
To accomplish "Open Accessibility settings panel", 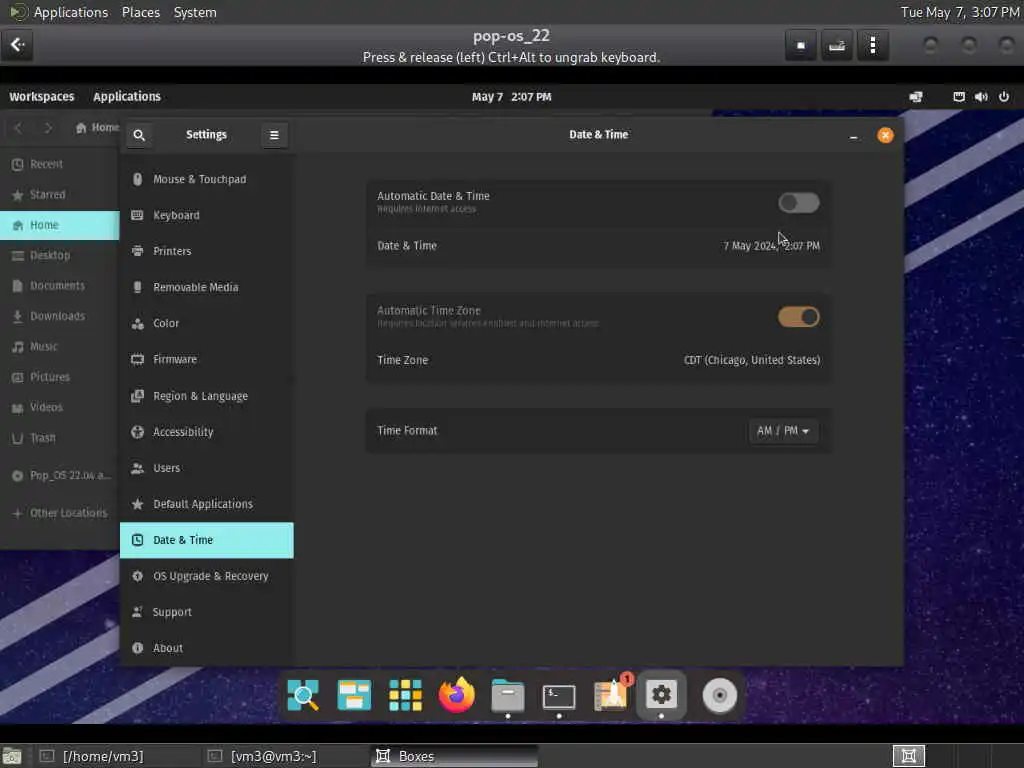I will tap(207, 432).
